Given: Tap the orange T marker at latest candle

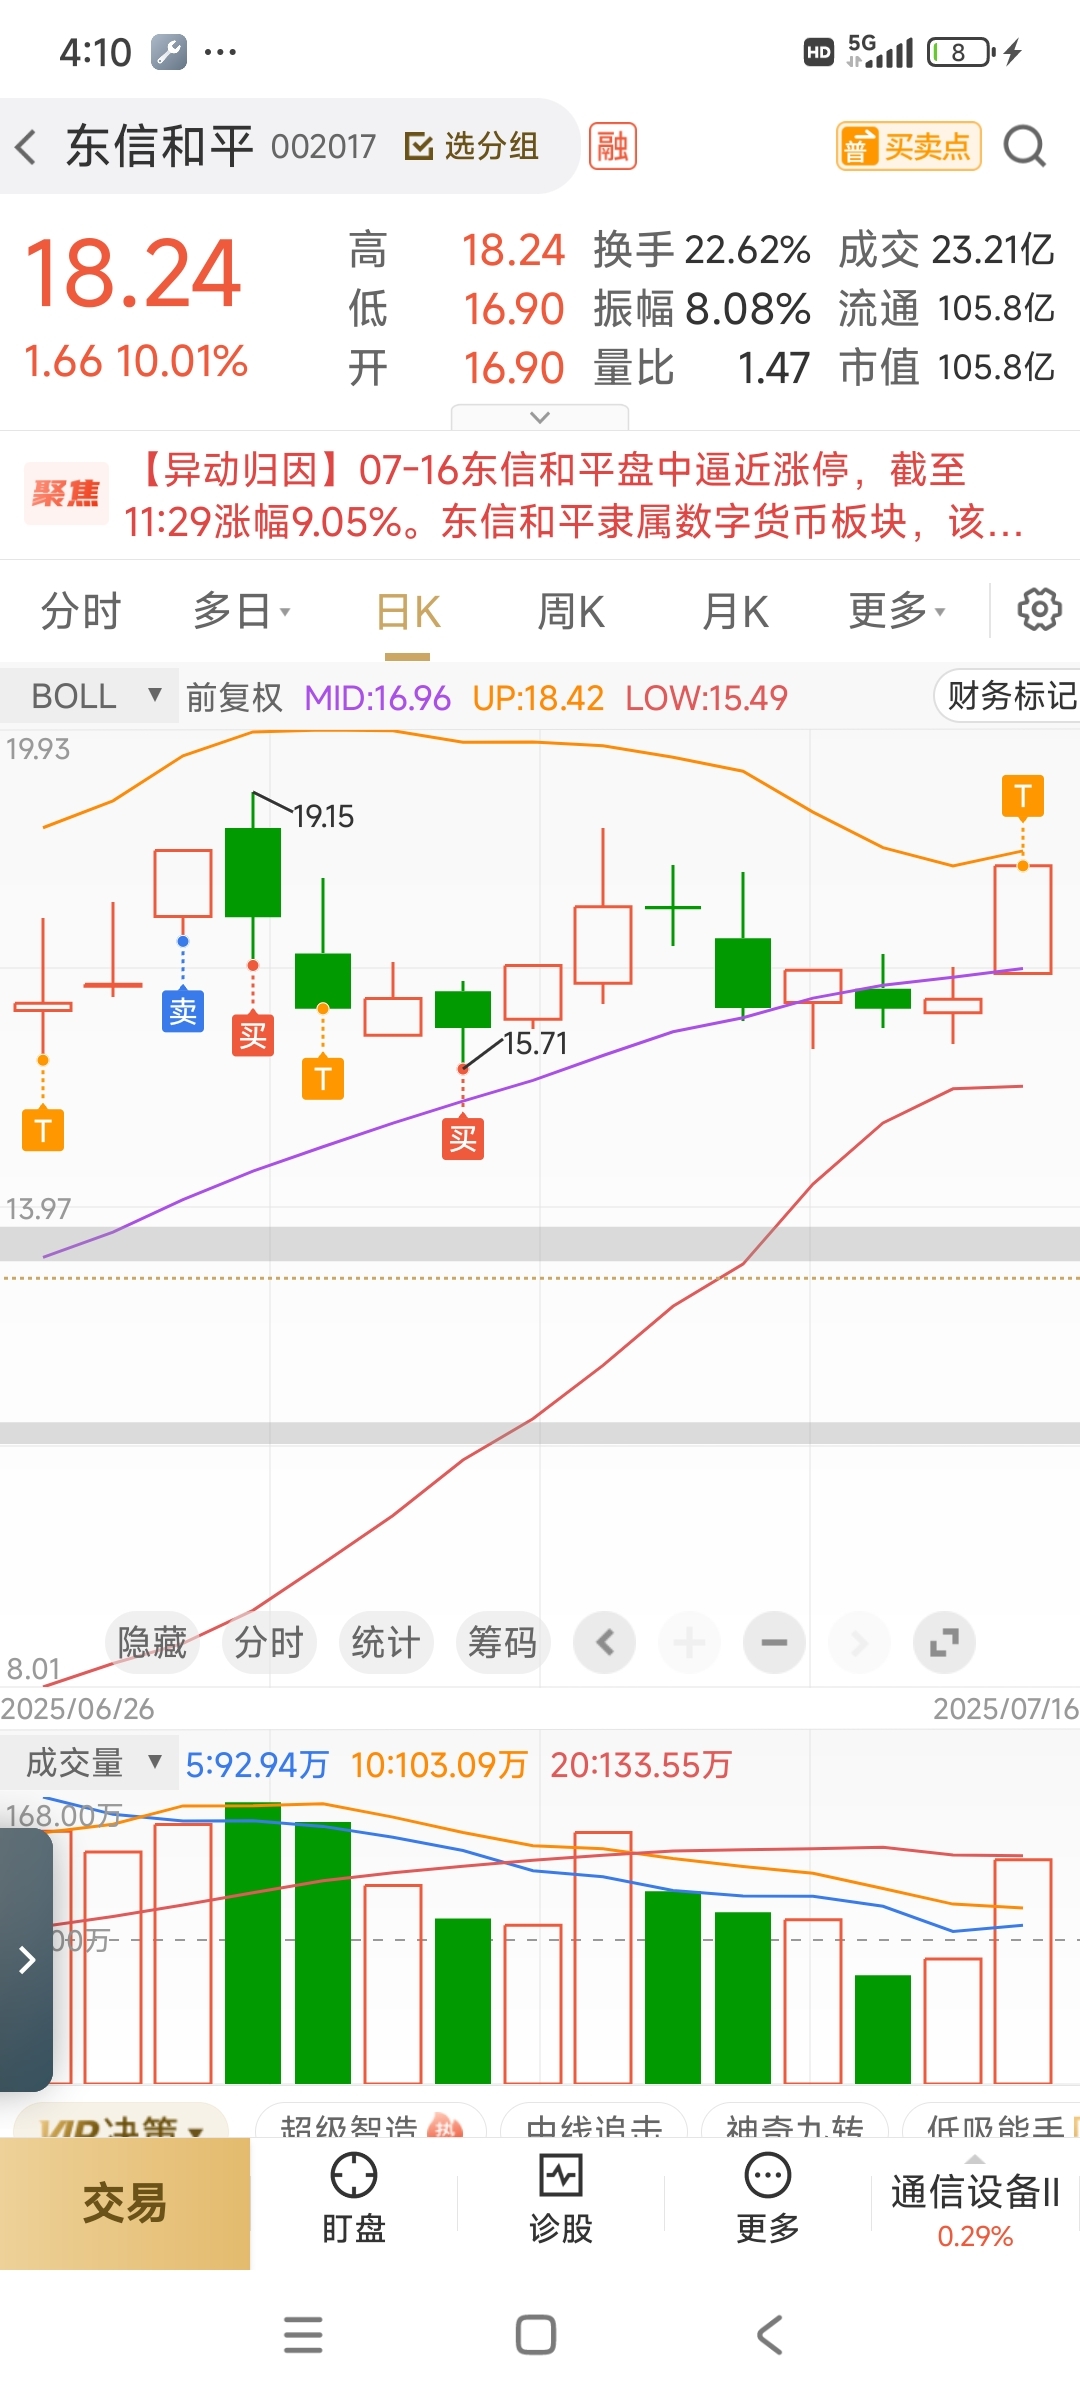Looking at the screenshot, I should [1023, 796].
